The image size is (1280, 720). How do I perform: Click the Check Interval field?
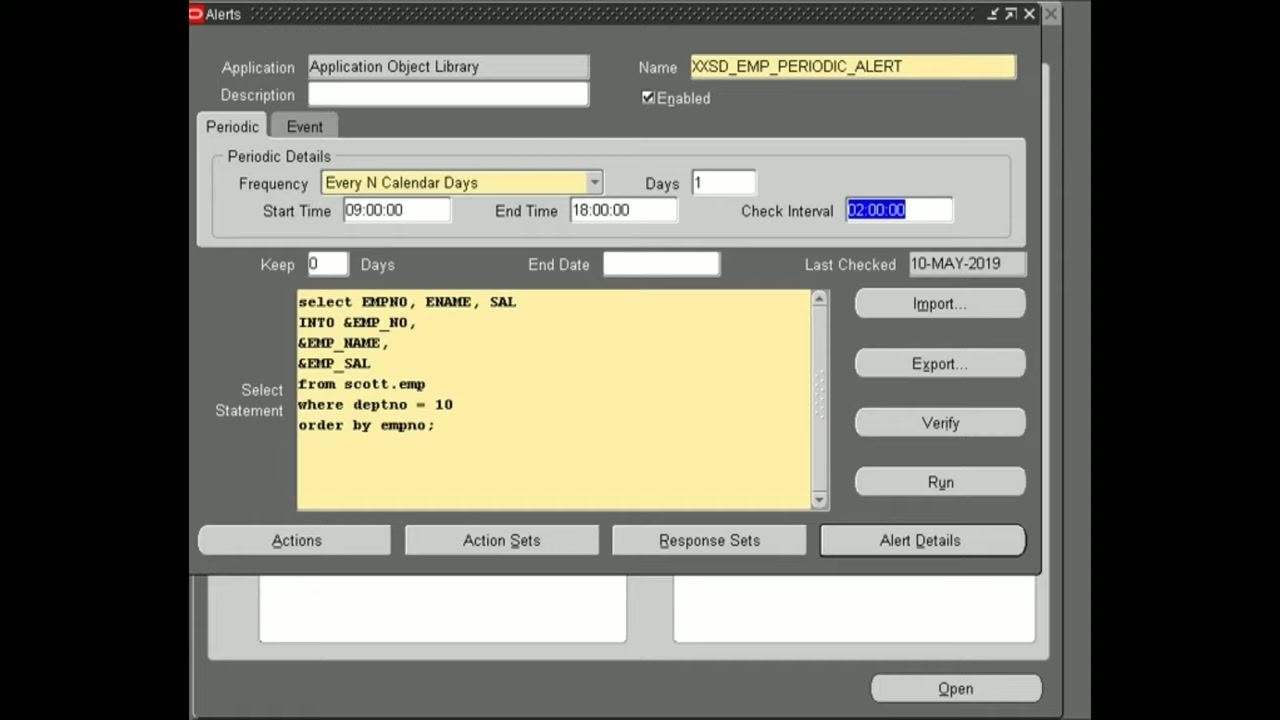pyautogui.click(x=899, y=210)
